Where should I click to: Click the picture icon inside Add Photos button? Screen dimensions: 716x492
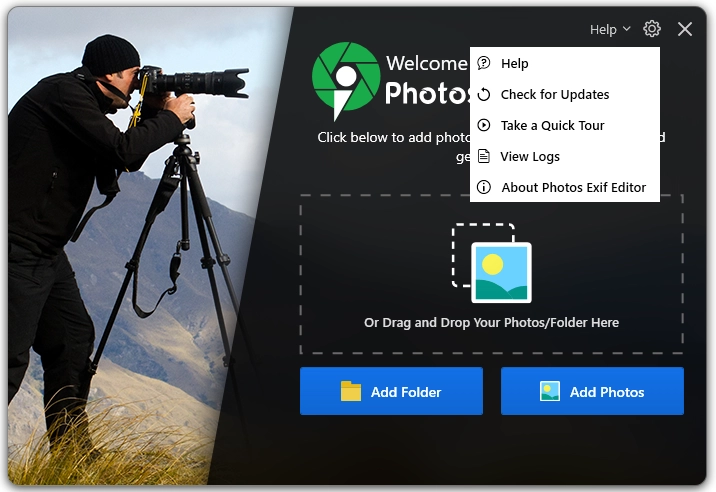550,392
